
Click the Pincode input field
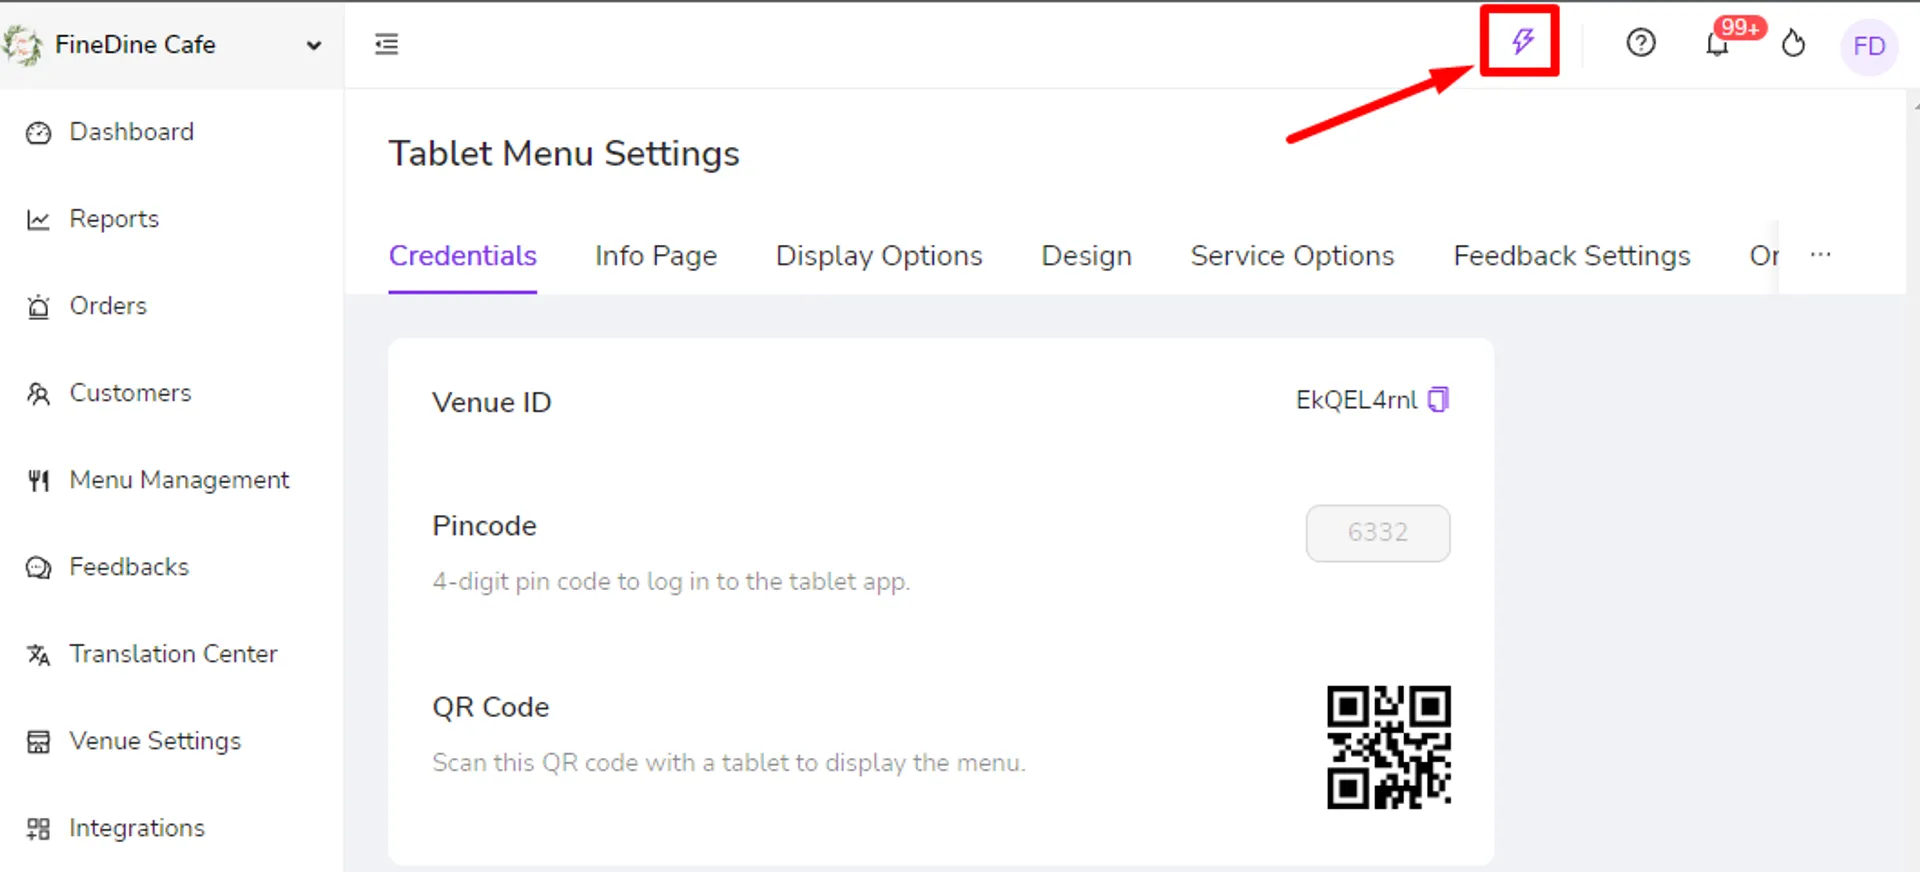[1378, 533]
